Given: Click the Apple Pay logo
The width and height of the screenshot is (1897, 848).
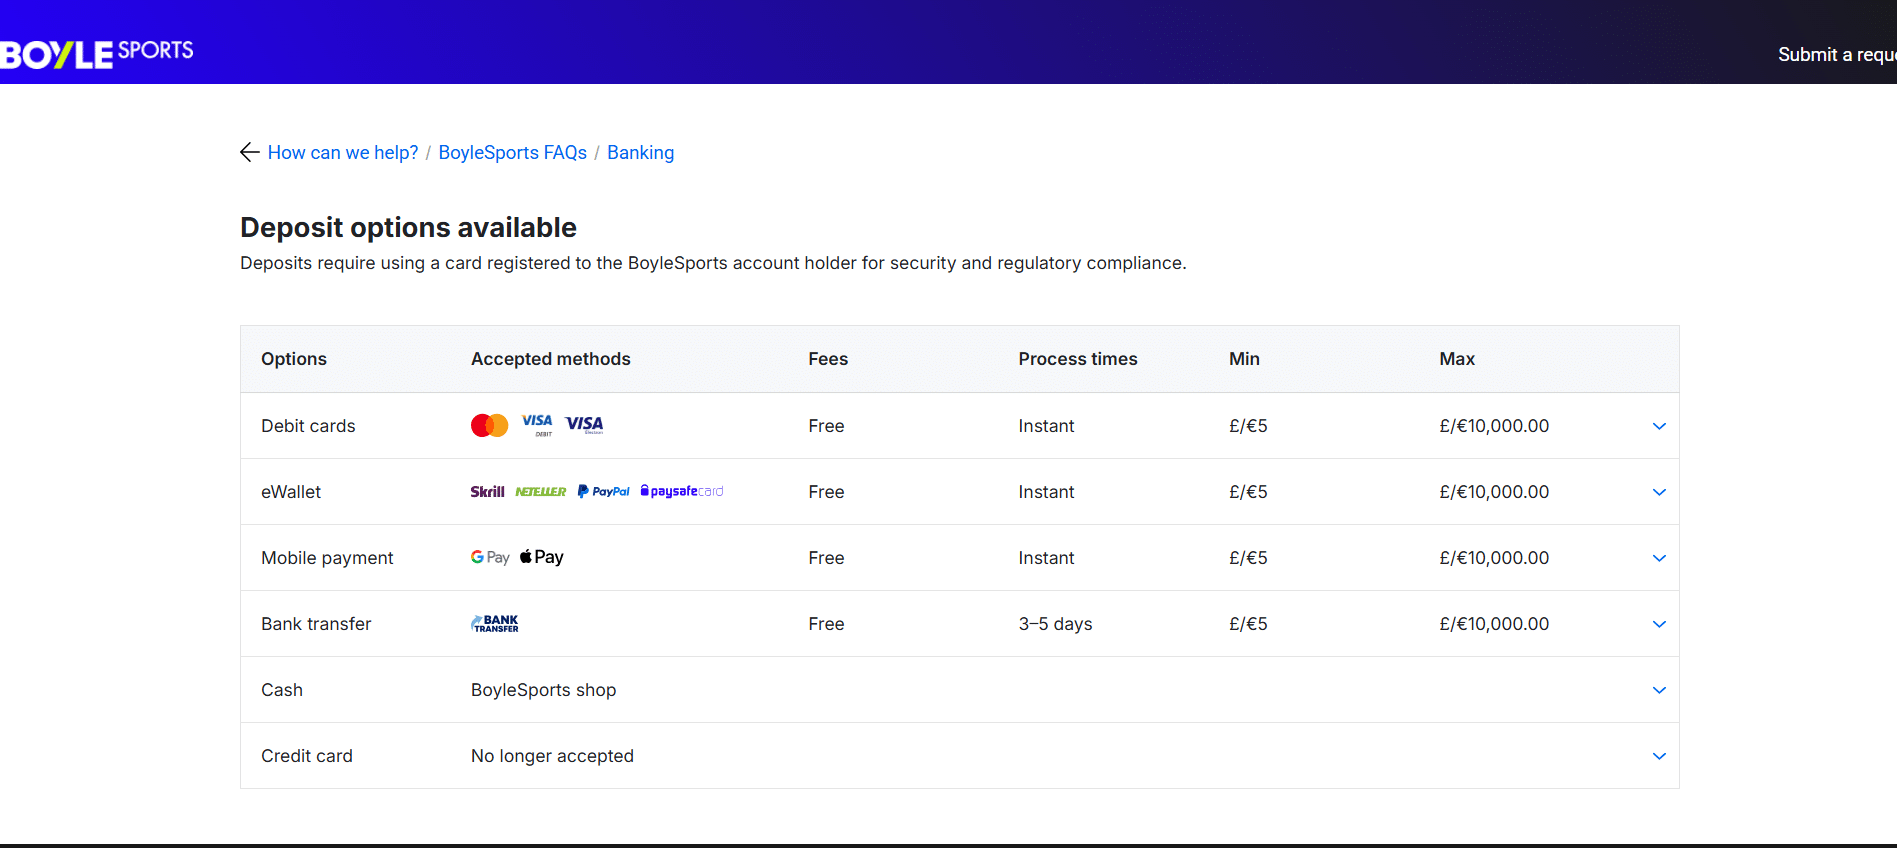Looking at the screenshot, I should [x=542, y=557].
